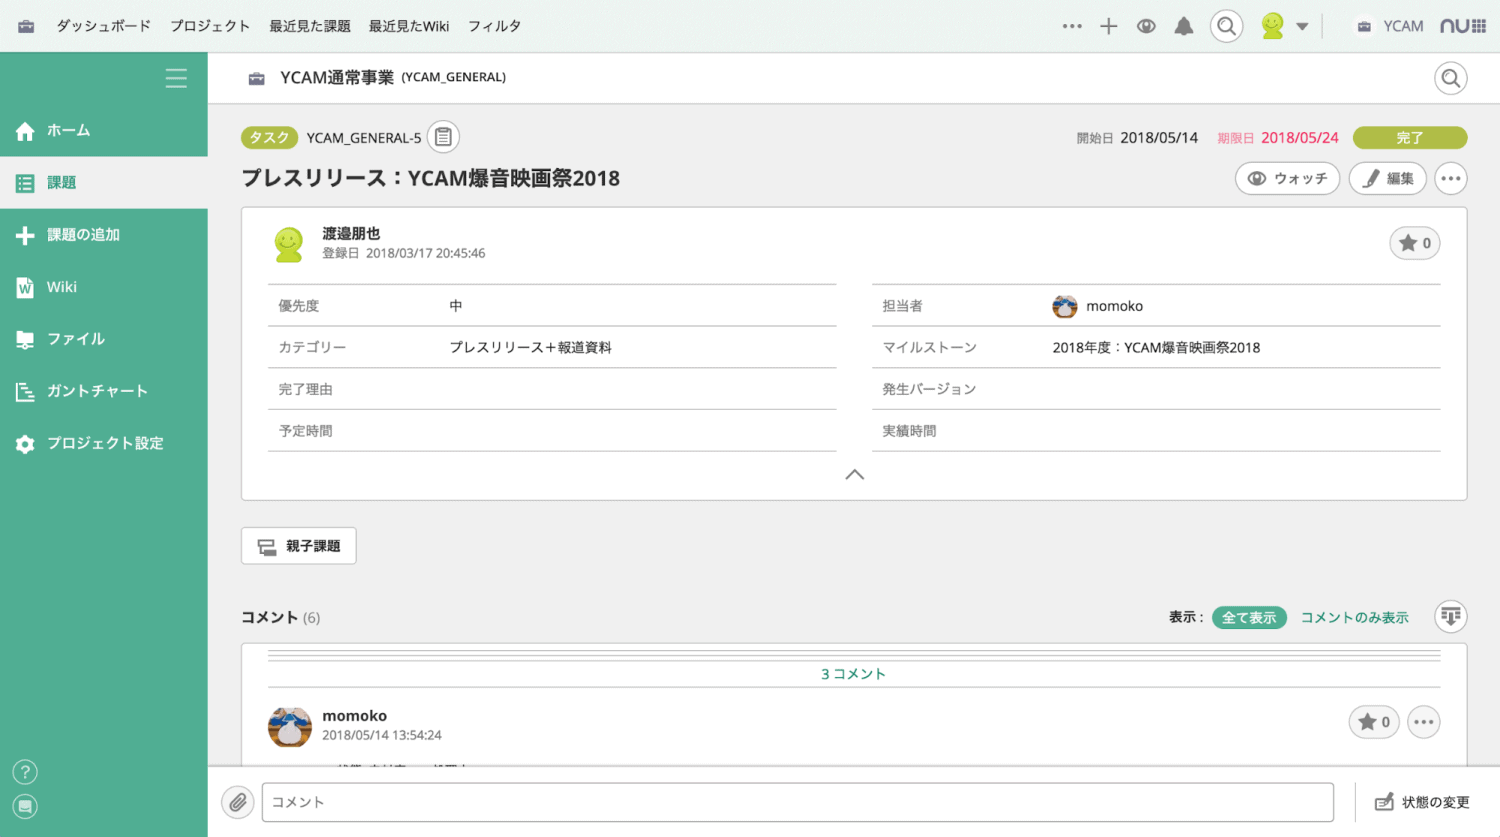This screenshot has width=1500, height=837.
Task: Click the help question mark icon
Action: pos(25,772)
